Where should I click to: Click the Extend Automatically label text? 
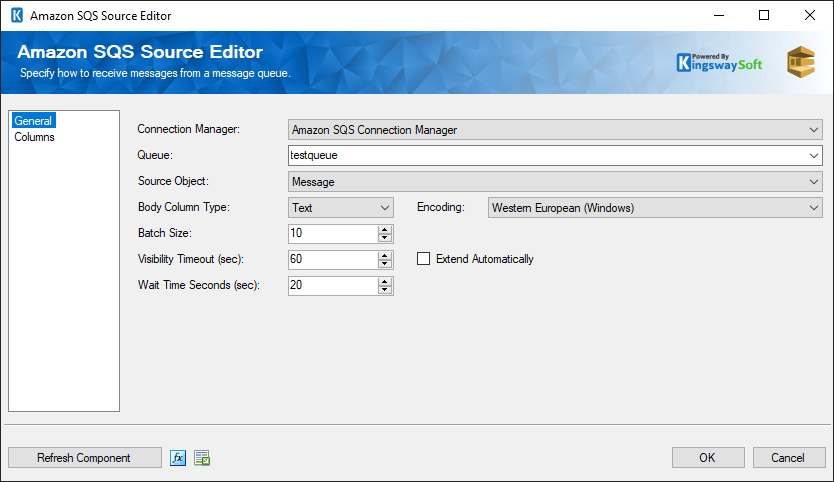[485, 259]
